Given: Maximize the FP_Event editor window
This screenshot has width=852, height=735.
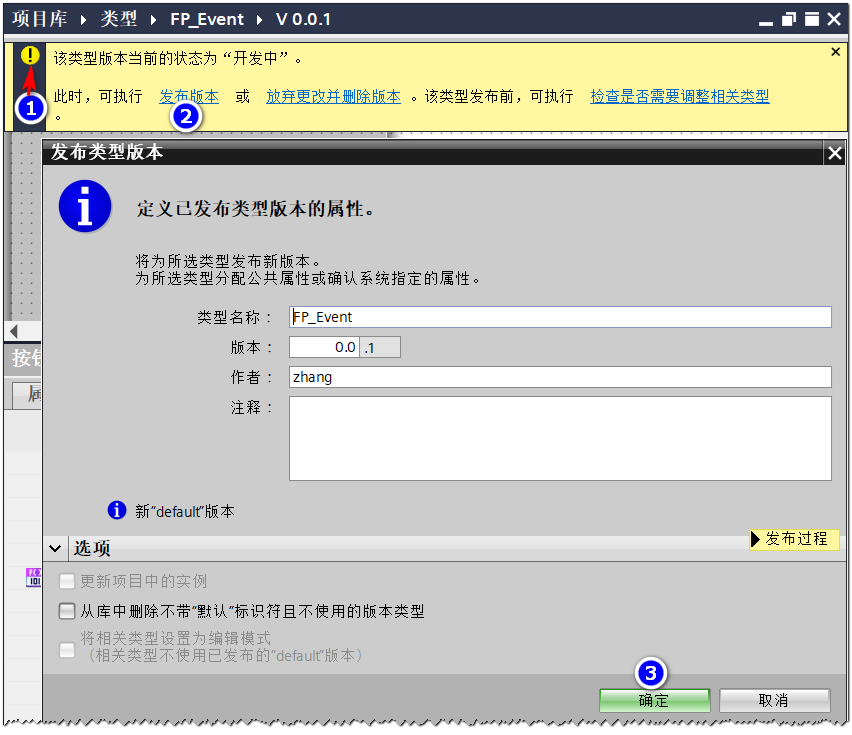Looking at the screenshot, I should coord(812,20).
